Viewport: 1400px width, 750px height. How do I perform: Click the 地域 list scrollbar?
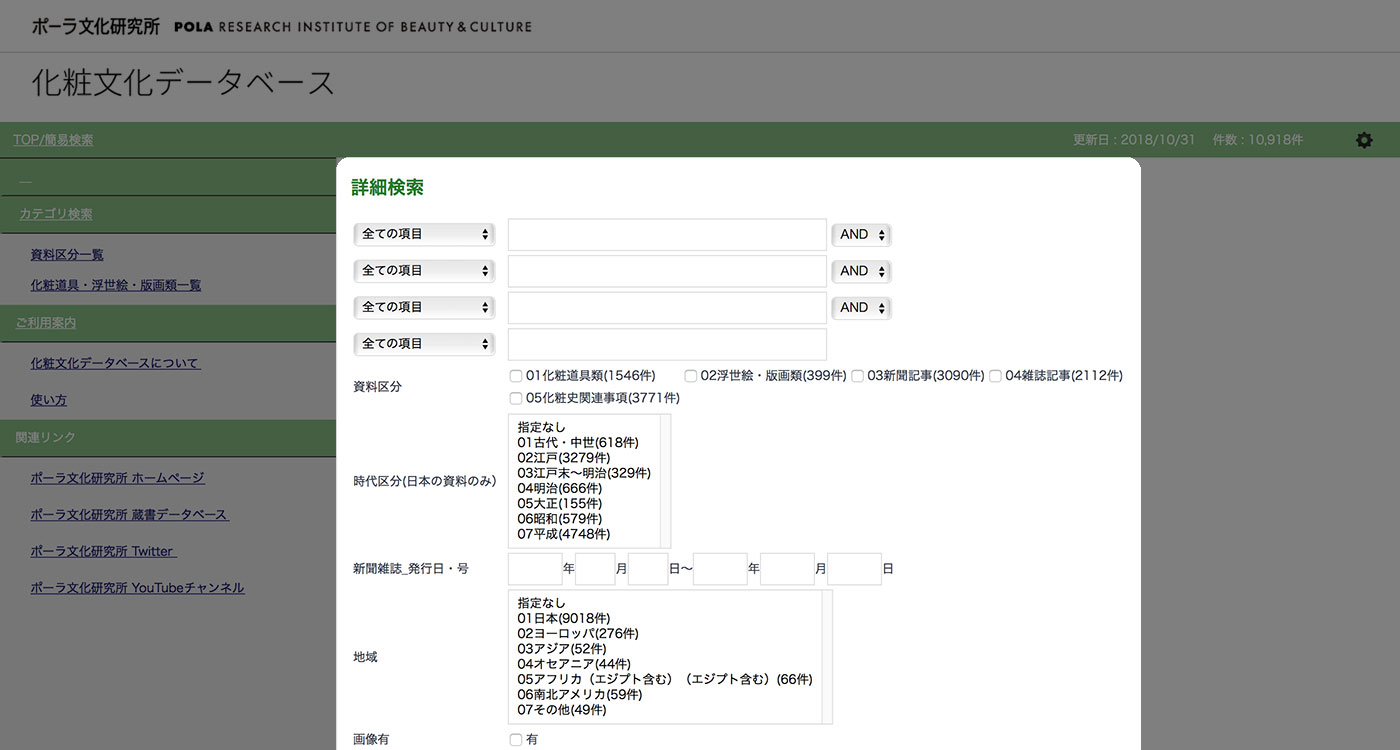coord(827,657)
